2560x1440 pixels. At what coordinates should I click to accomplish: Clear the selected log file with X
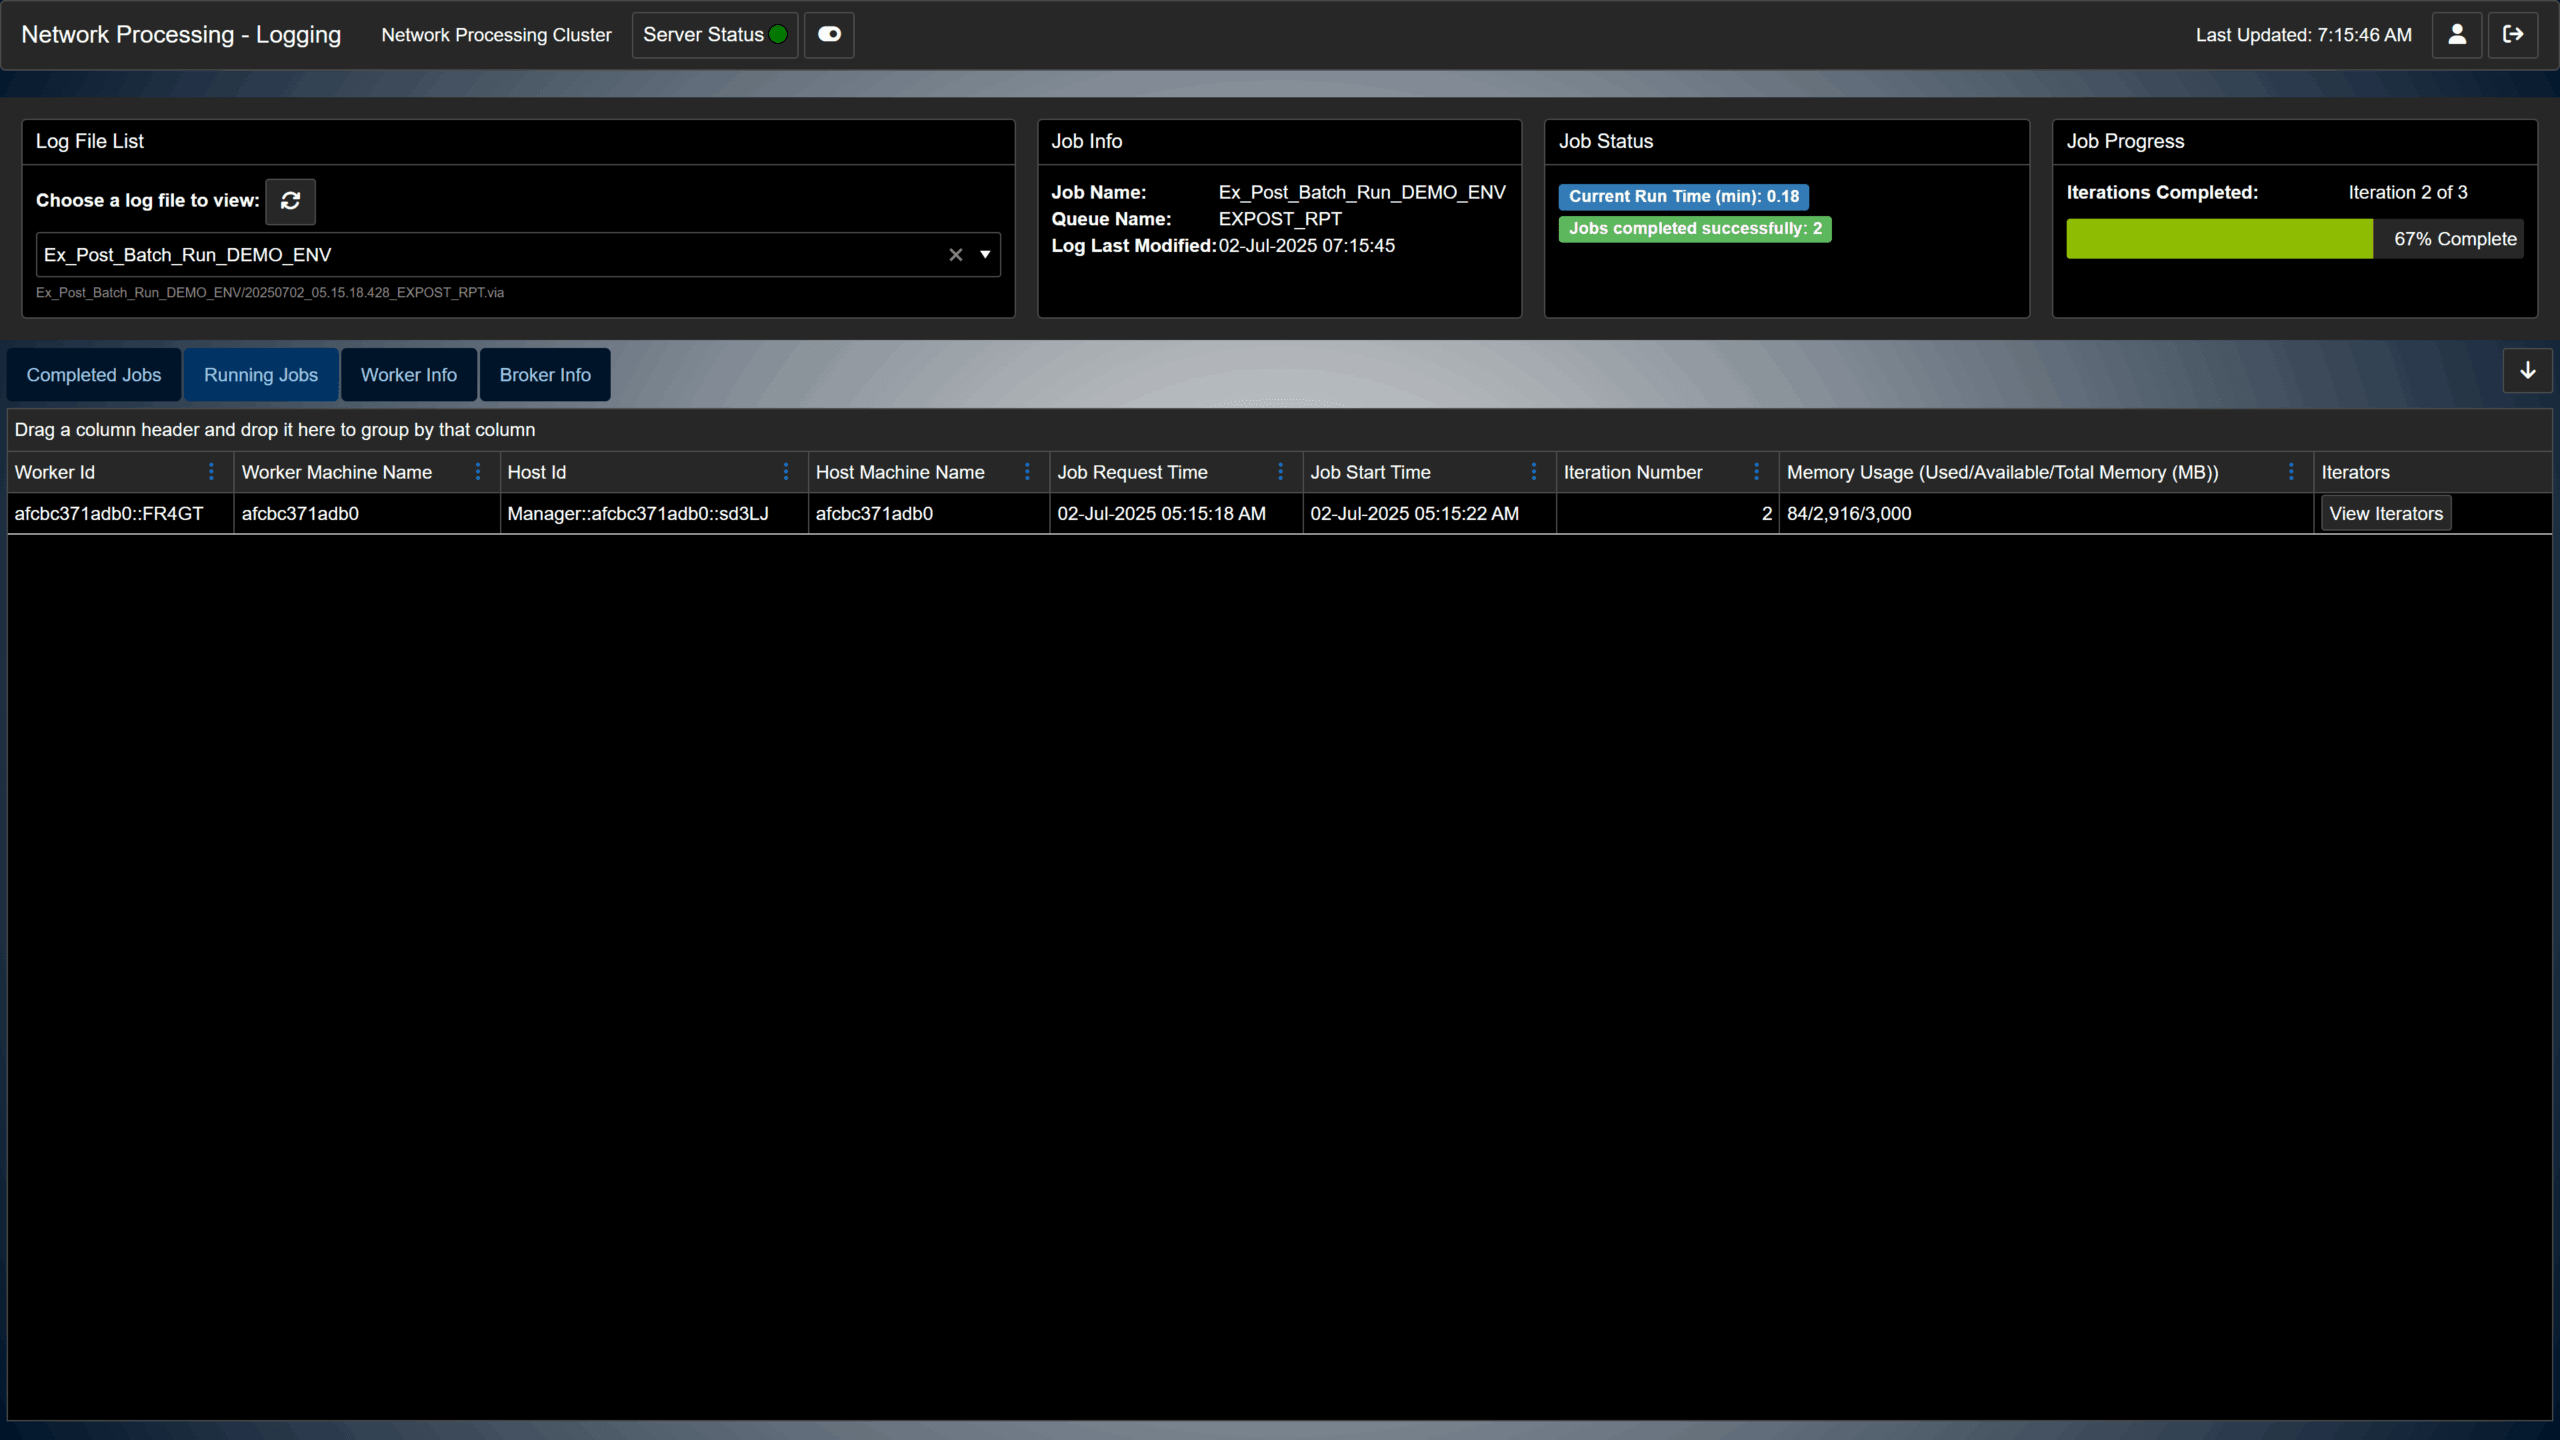[x=956, y=255]
